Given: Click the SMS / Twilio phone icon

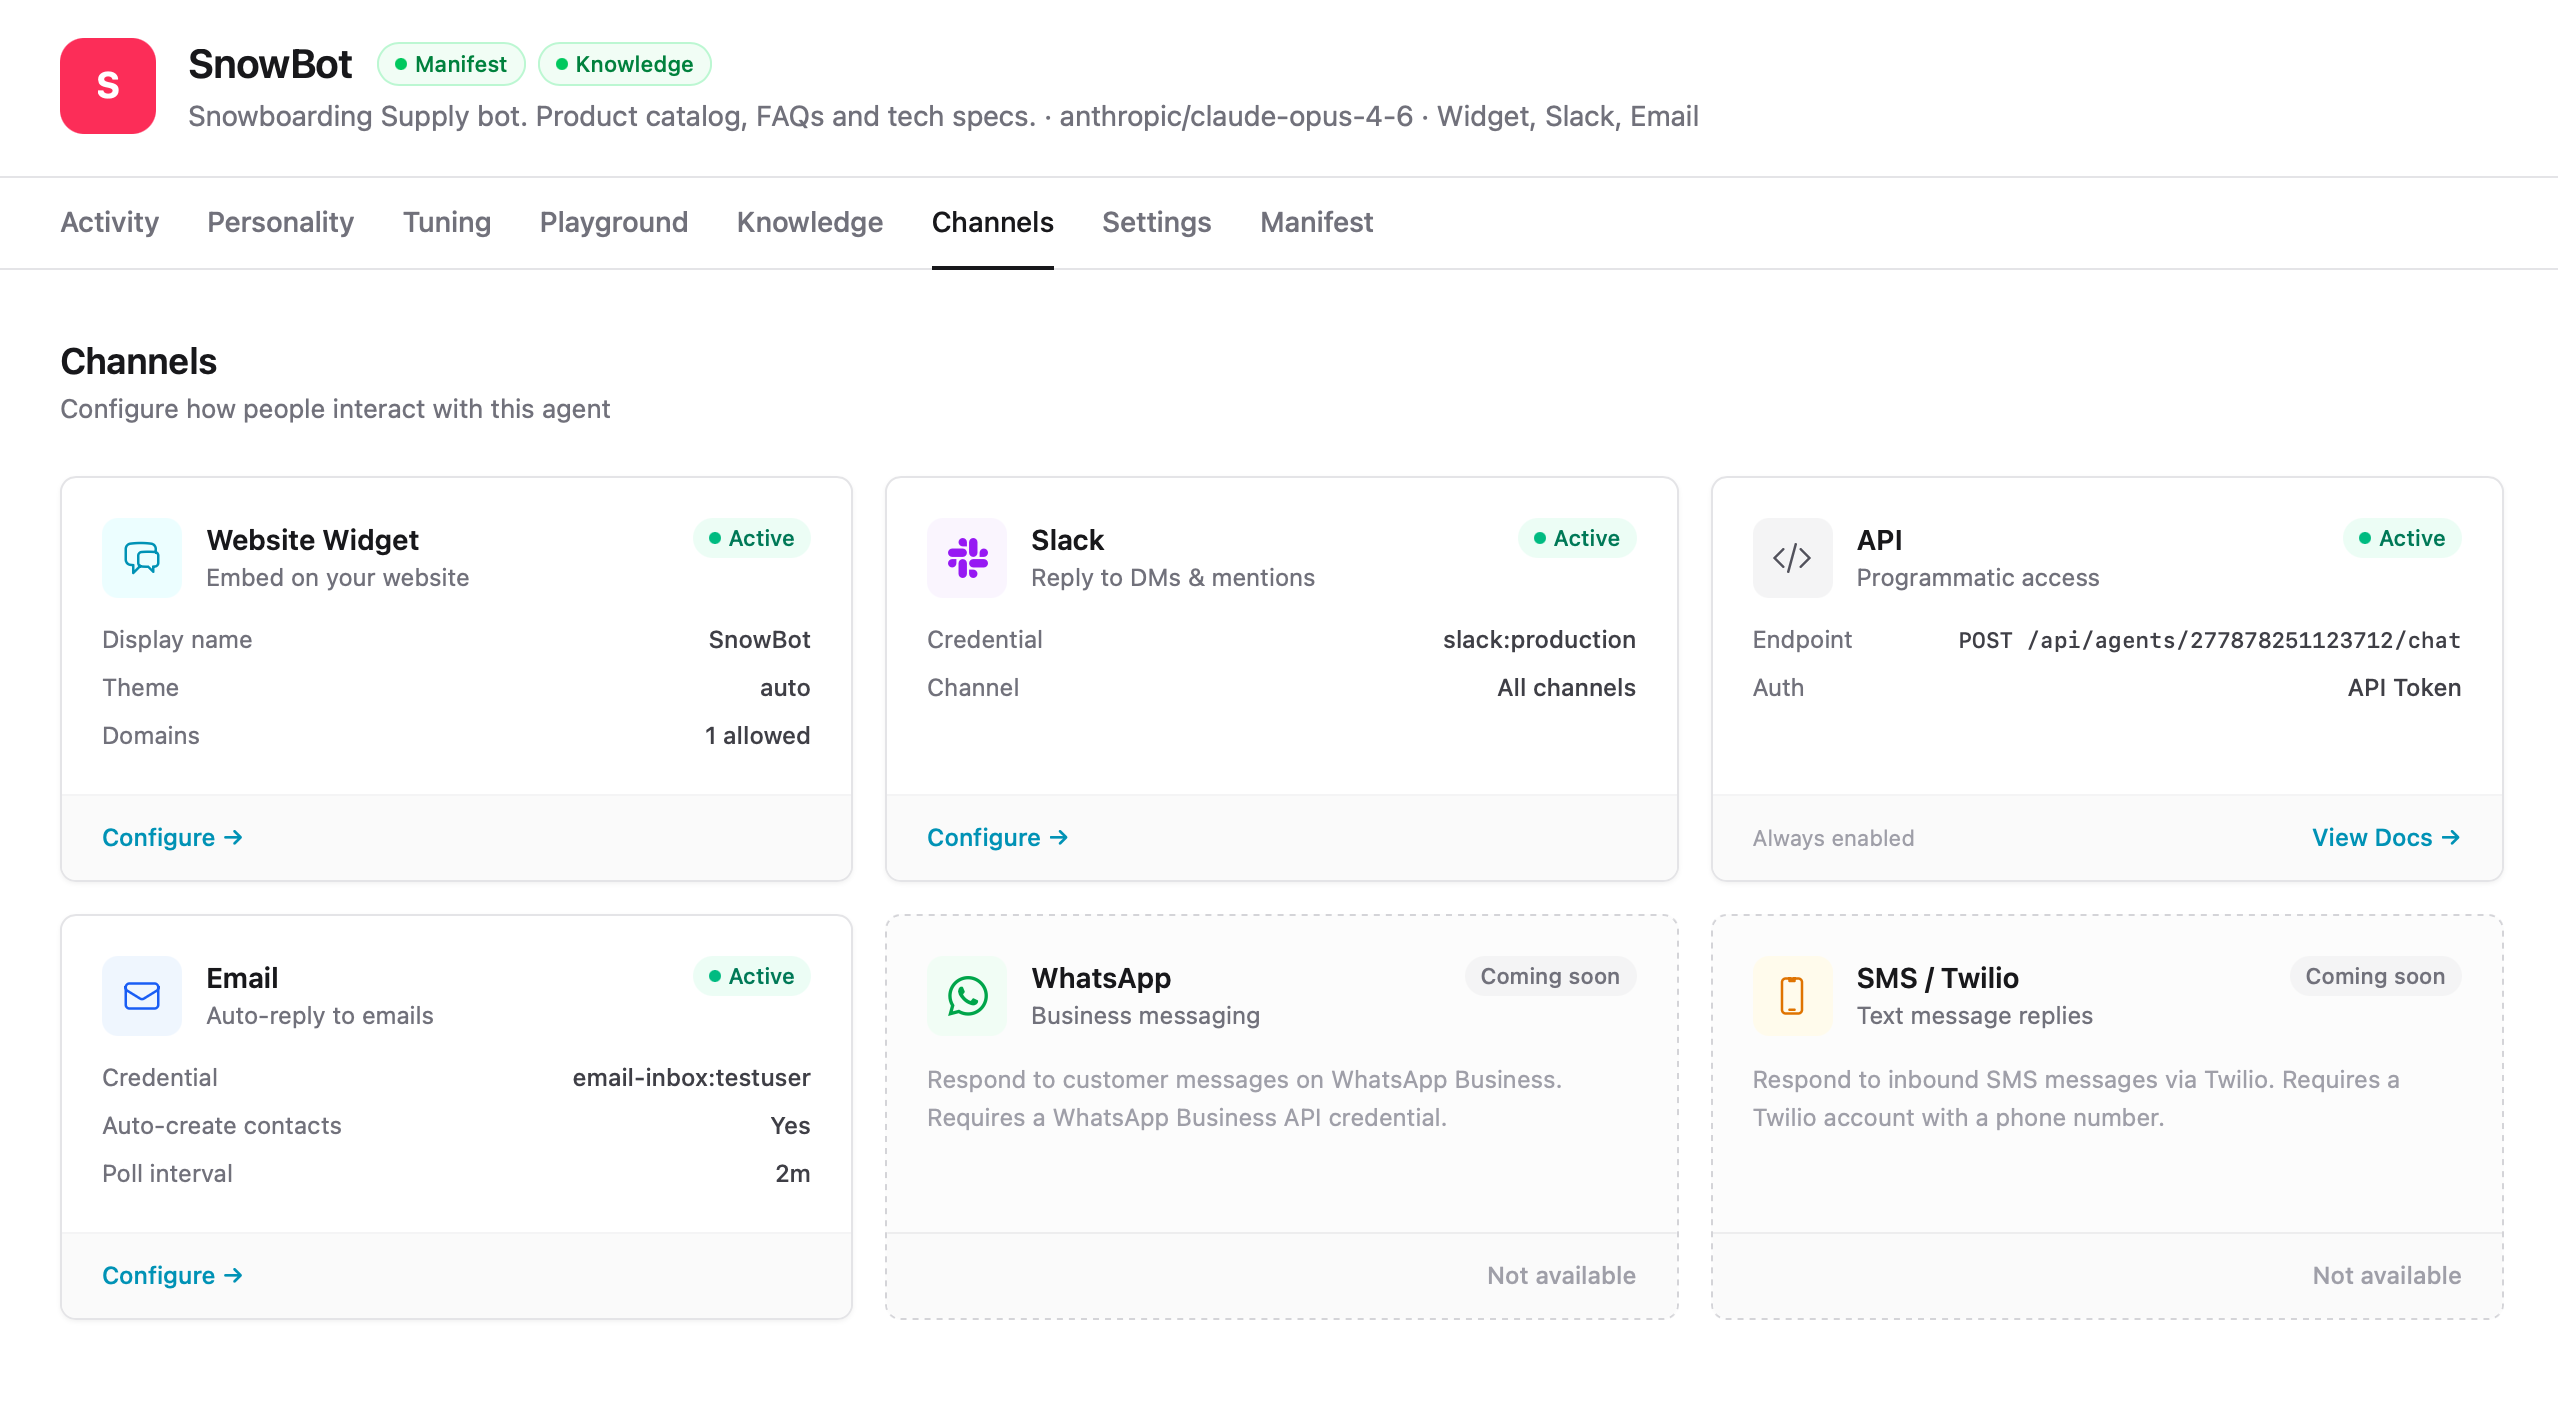Looking at the screenshot, I should [1792, 996].
